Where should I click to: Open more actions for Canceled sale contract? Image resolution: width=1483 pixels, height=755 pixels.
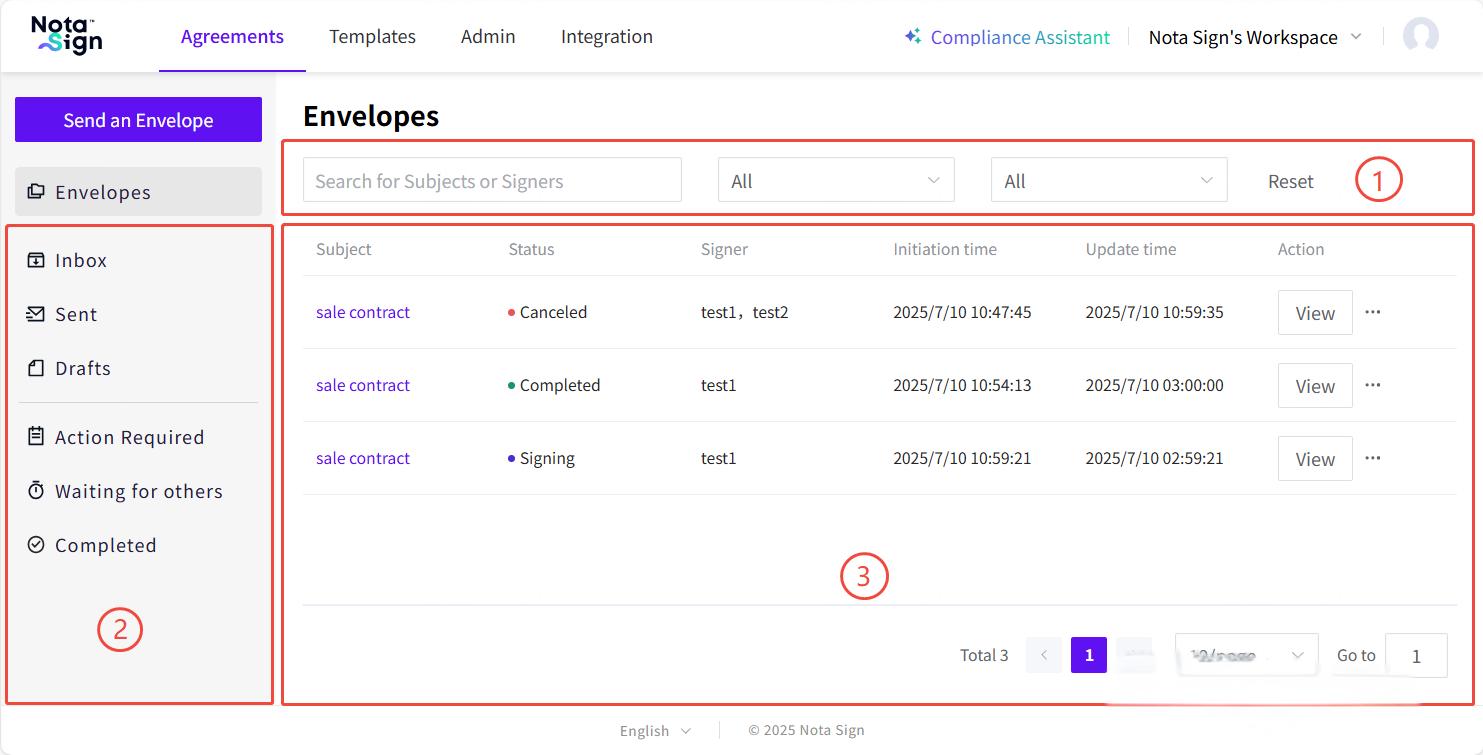[1372, 312]
